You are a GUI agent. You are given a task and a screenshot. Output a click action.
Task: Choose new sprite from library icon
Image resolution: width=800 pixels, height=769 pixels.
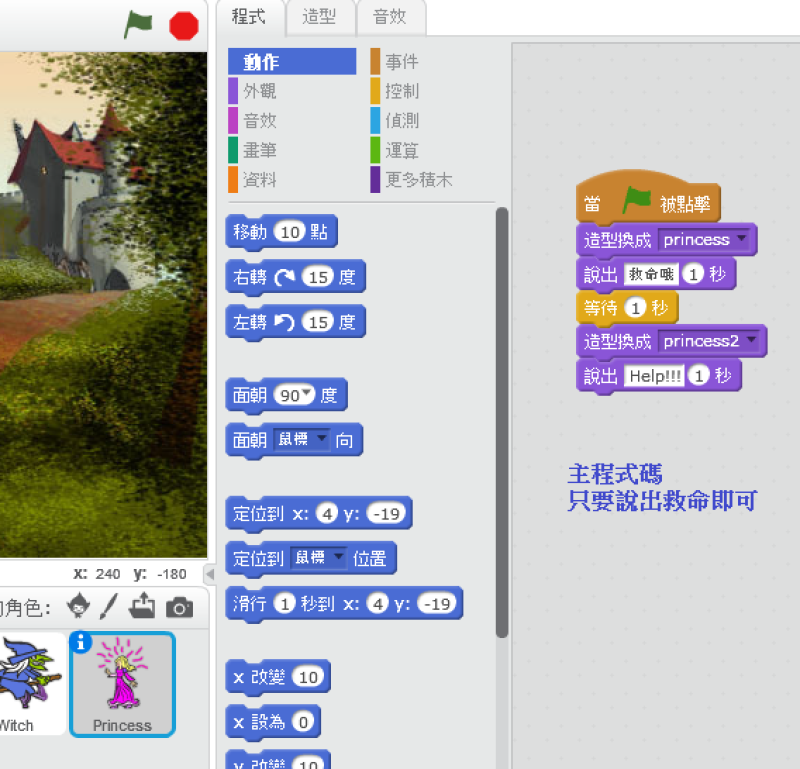(78, 605)
